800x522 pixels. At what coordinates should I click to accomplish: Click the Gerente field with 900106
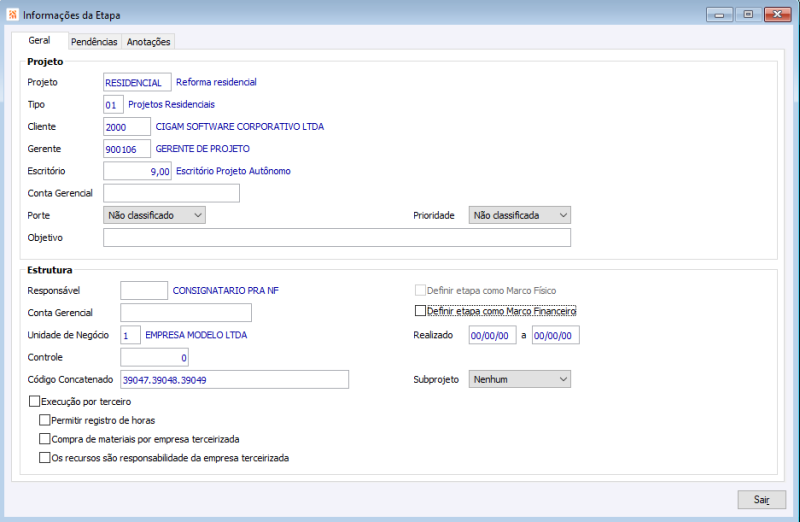click(127, 149)
